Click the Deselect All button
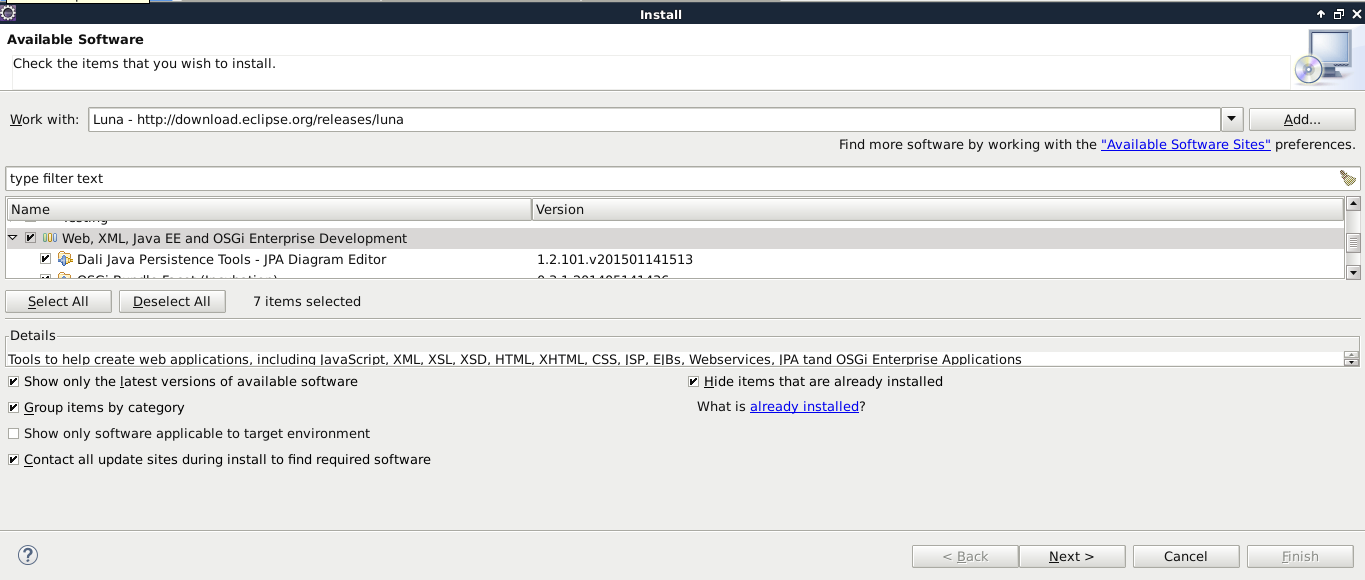This screenshot has height=580, width=1365. pyautogui.click(x=172, y=301)
